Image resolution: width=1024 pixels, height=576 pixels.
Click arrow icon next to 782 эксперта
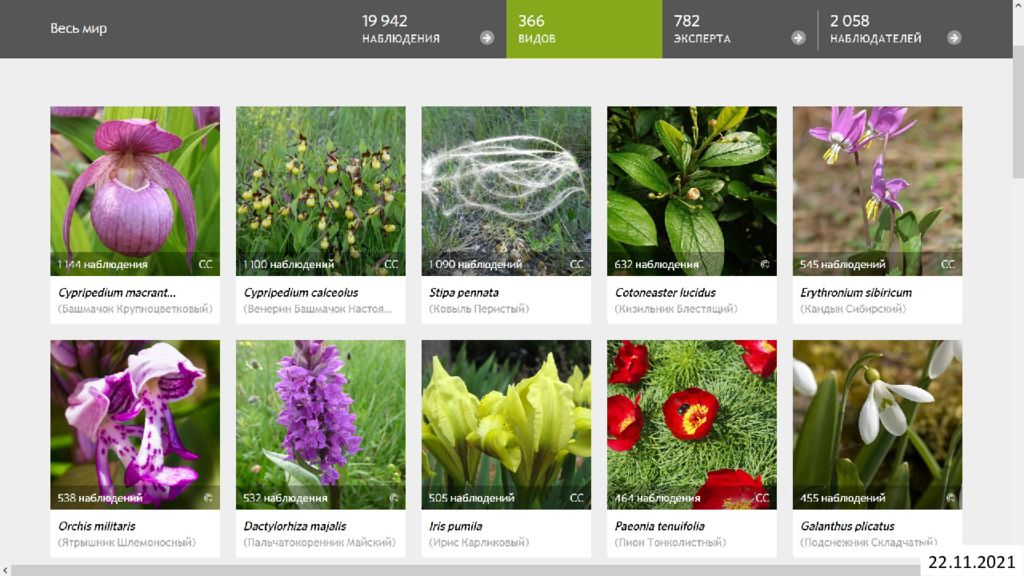(798, 38)
